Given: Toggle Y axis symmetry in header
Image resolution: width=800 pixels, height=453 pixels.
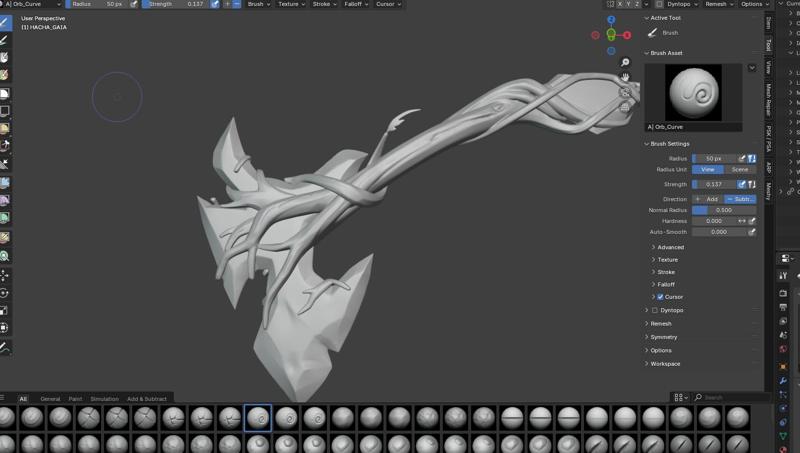Looking at the screenshot, I should click(x=629, y=4).
